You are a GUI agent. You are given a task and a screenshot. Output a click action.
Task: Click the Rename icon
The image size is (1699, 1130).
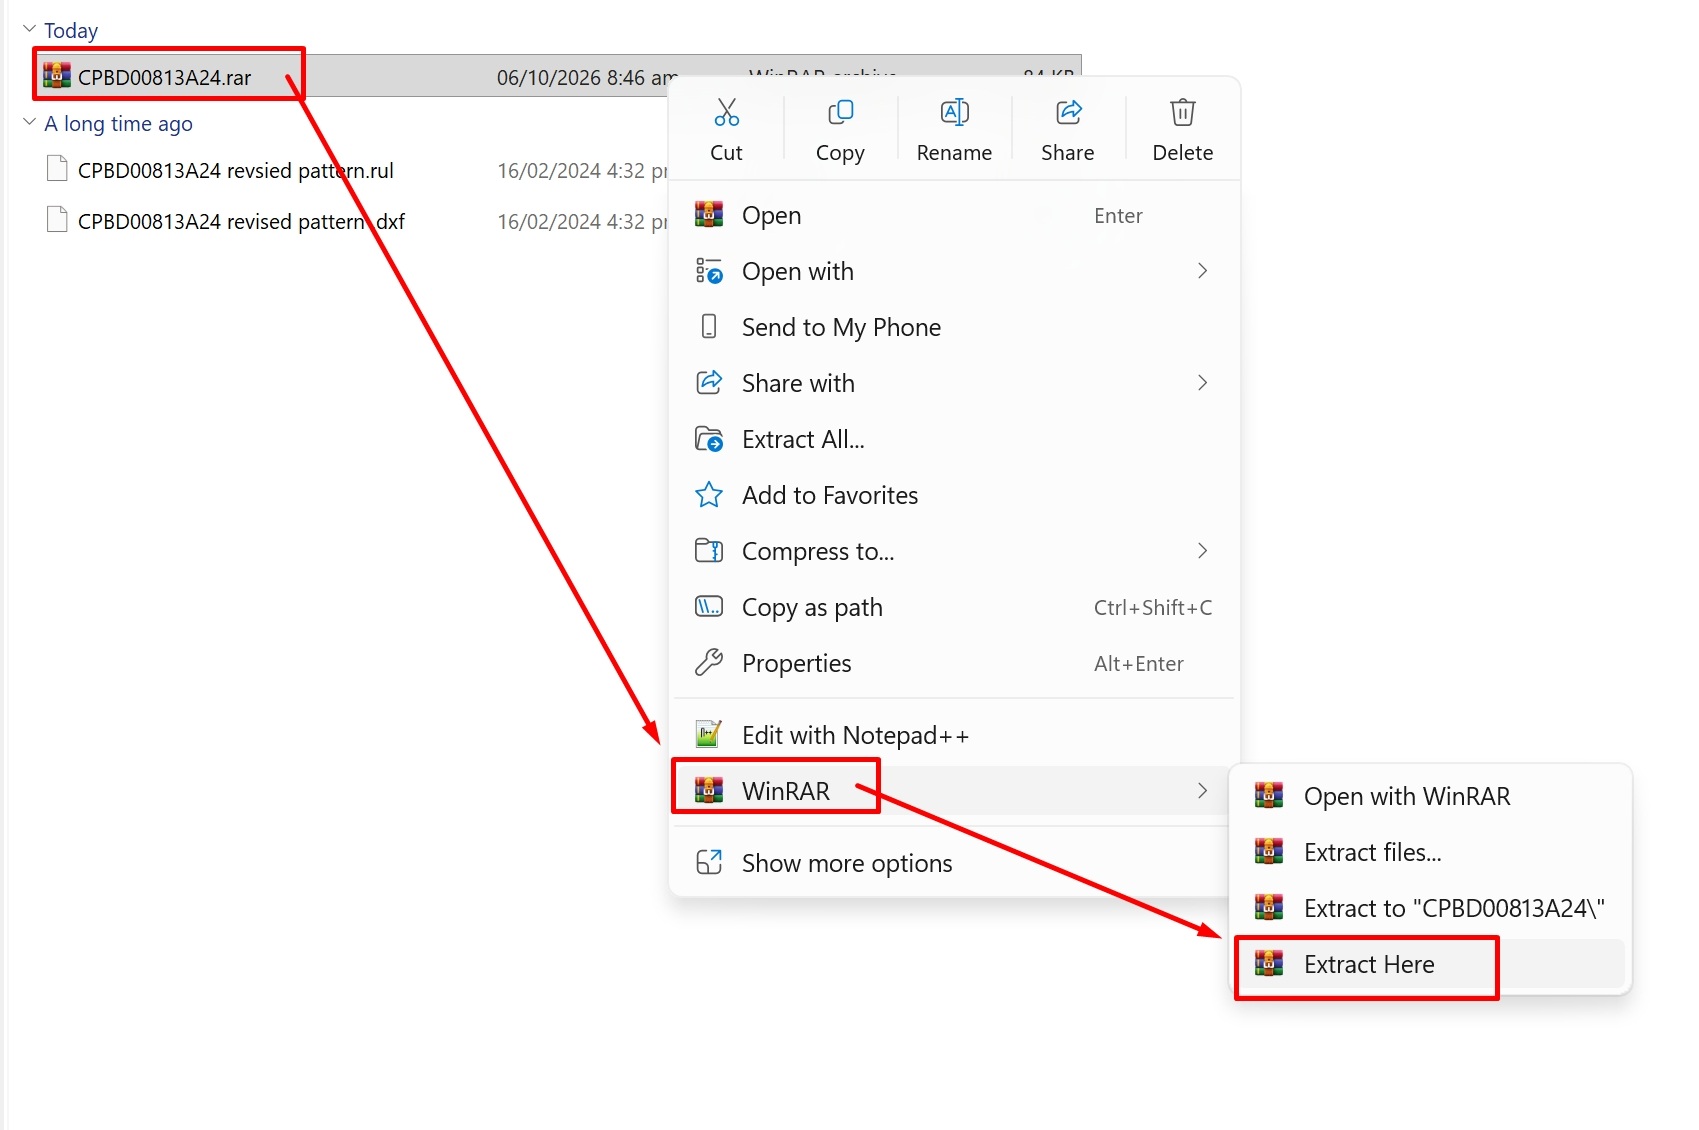[x=954, y=112]
